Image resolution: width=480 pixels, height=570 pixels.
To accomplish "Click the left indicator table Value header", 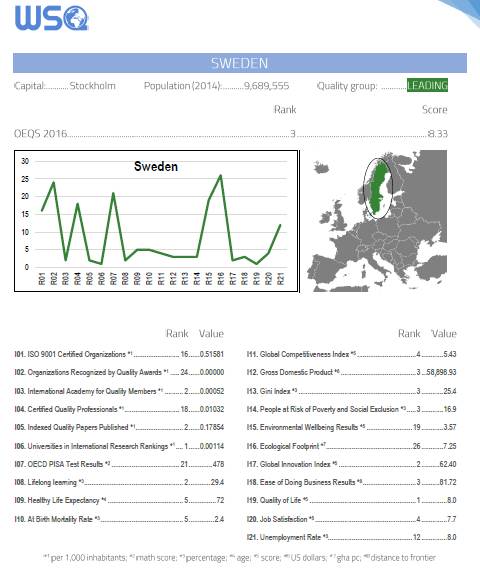I will (211, 334).
